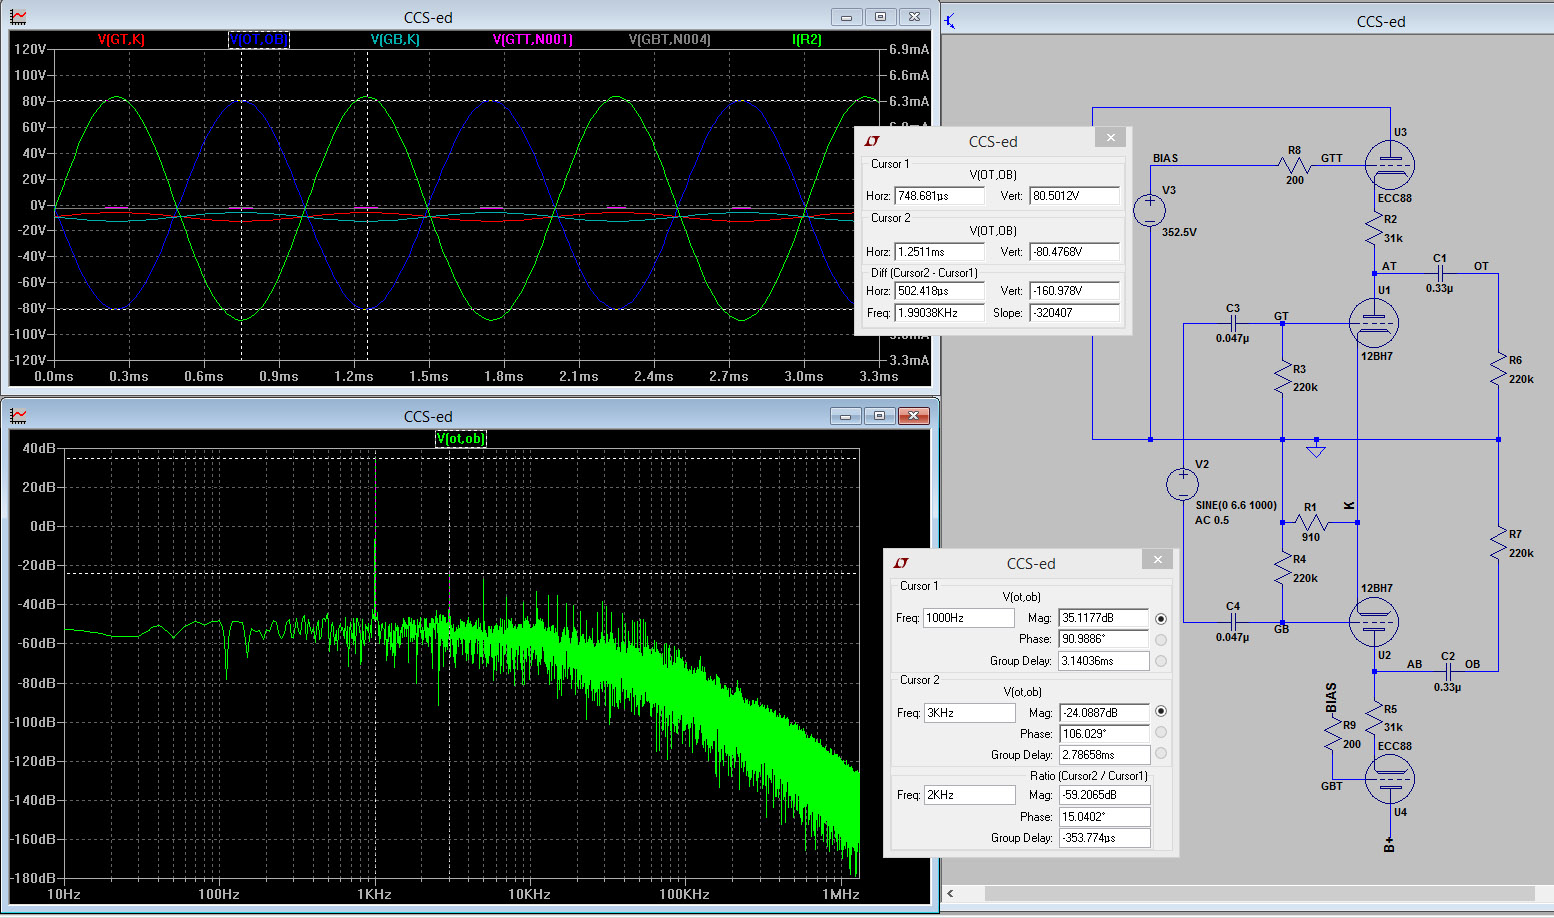Select the V2 sine source symbol

(1182, 484)
